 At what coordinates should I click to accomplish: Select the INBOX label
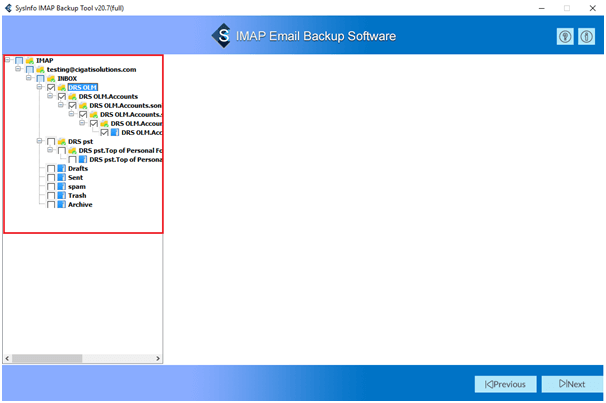pyautogui.click(x=67, y=78)
